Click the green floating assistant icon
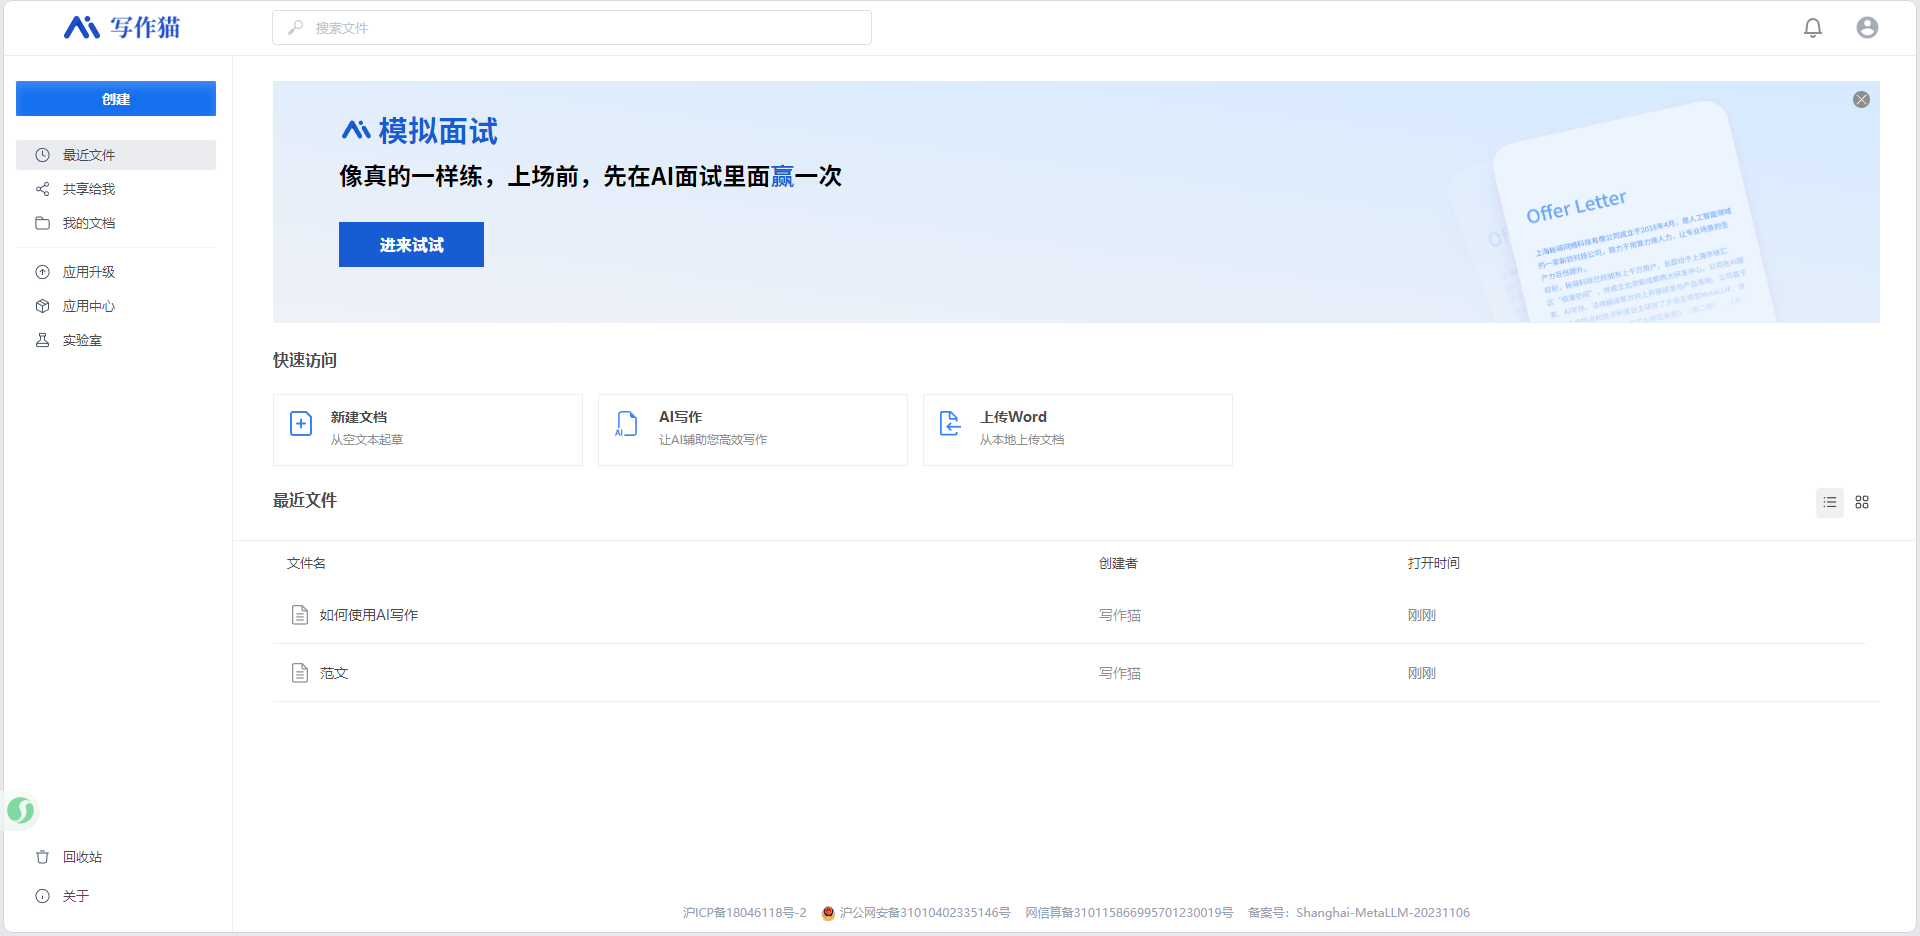The width and height of the screenshot is (1920, 936). point(20,810)
